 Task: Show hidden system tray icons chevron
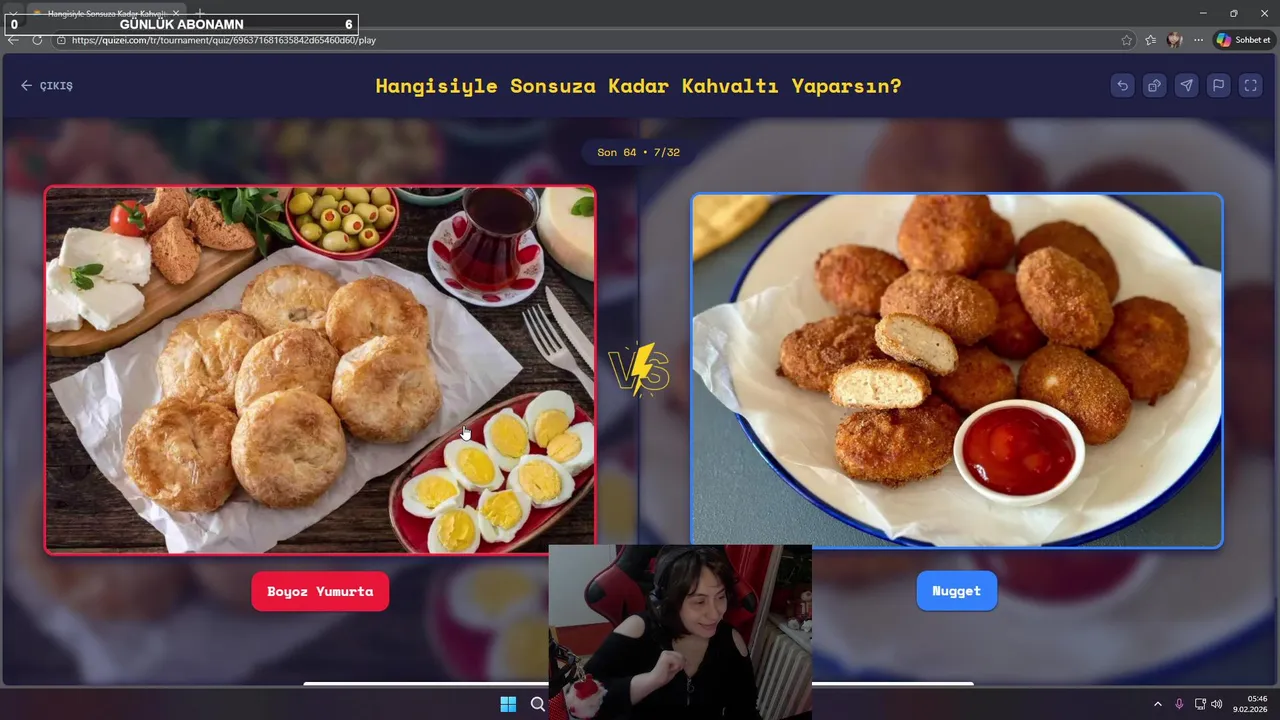tap(1158, 704)
